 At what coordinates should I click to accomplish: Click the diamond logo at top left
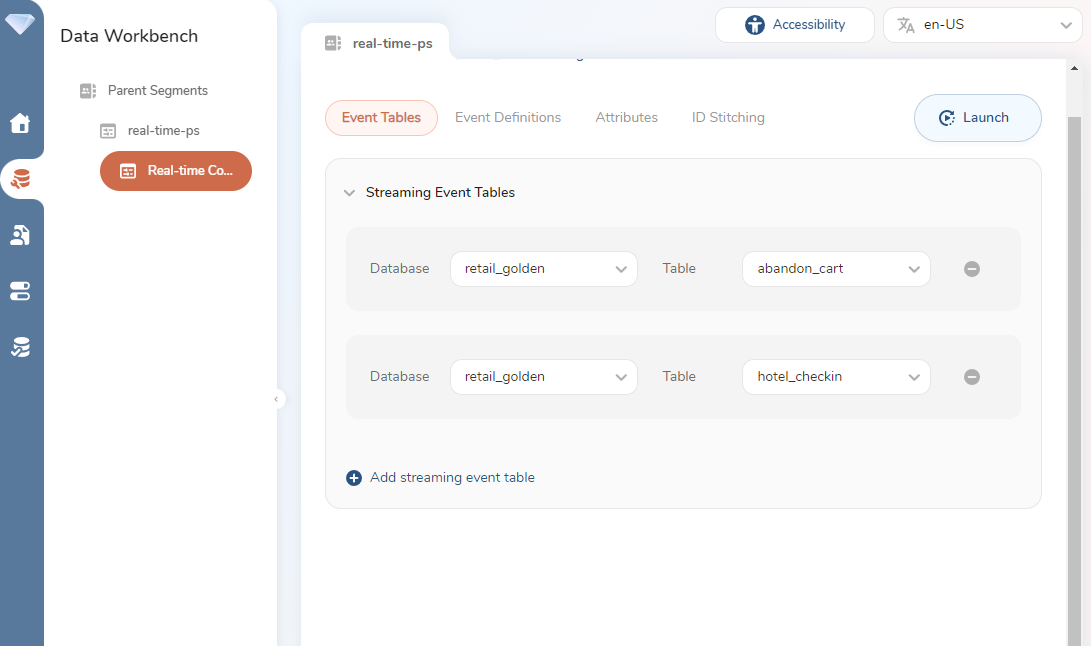pos(20,23)
